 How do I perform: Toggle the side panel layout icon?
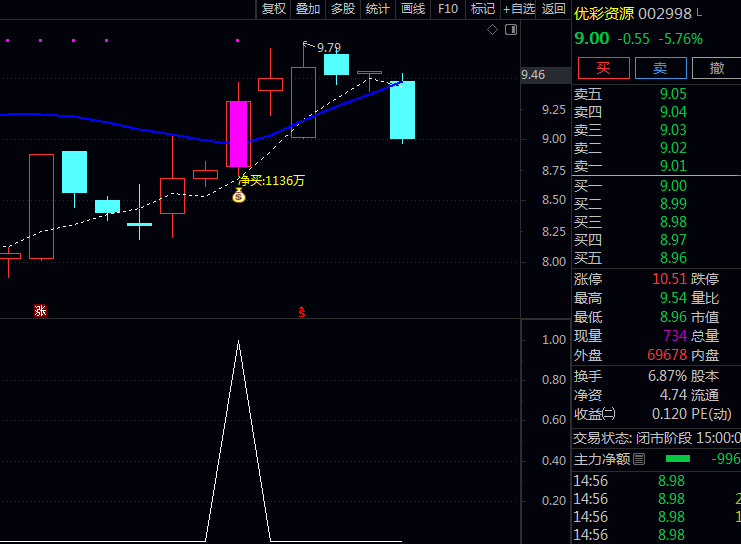(x=511, y=30)
